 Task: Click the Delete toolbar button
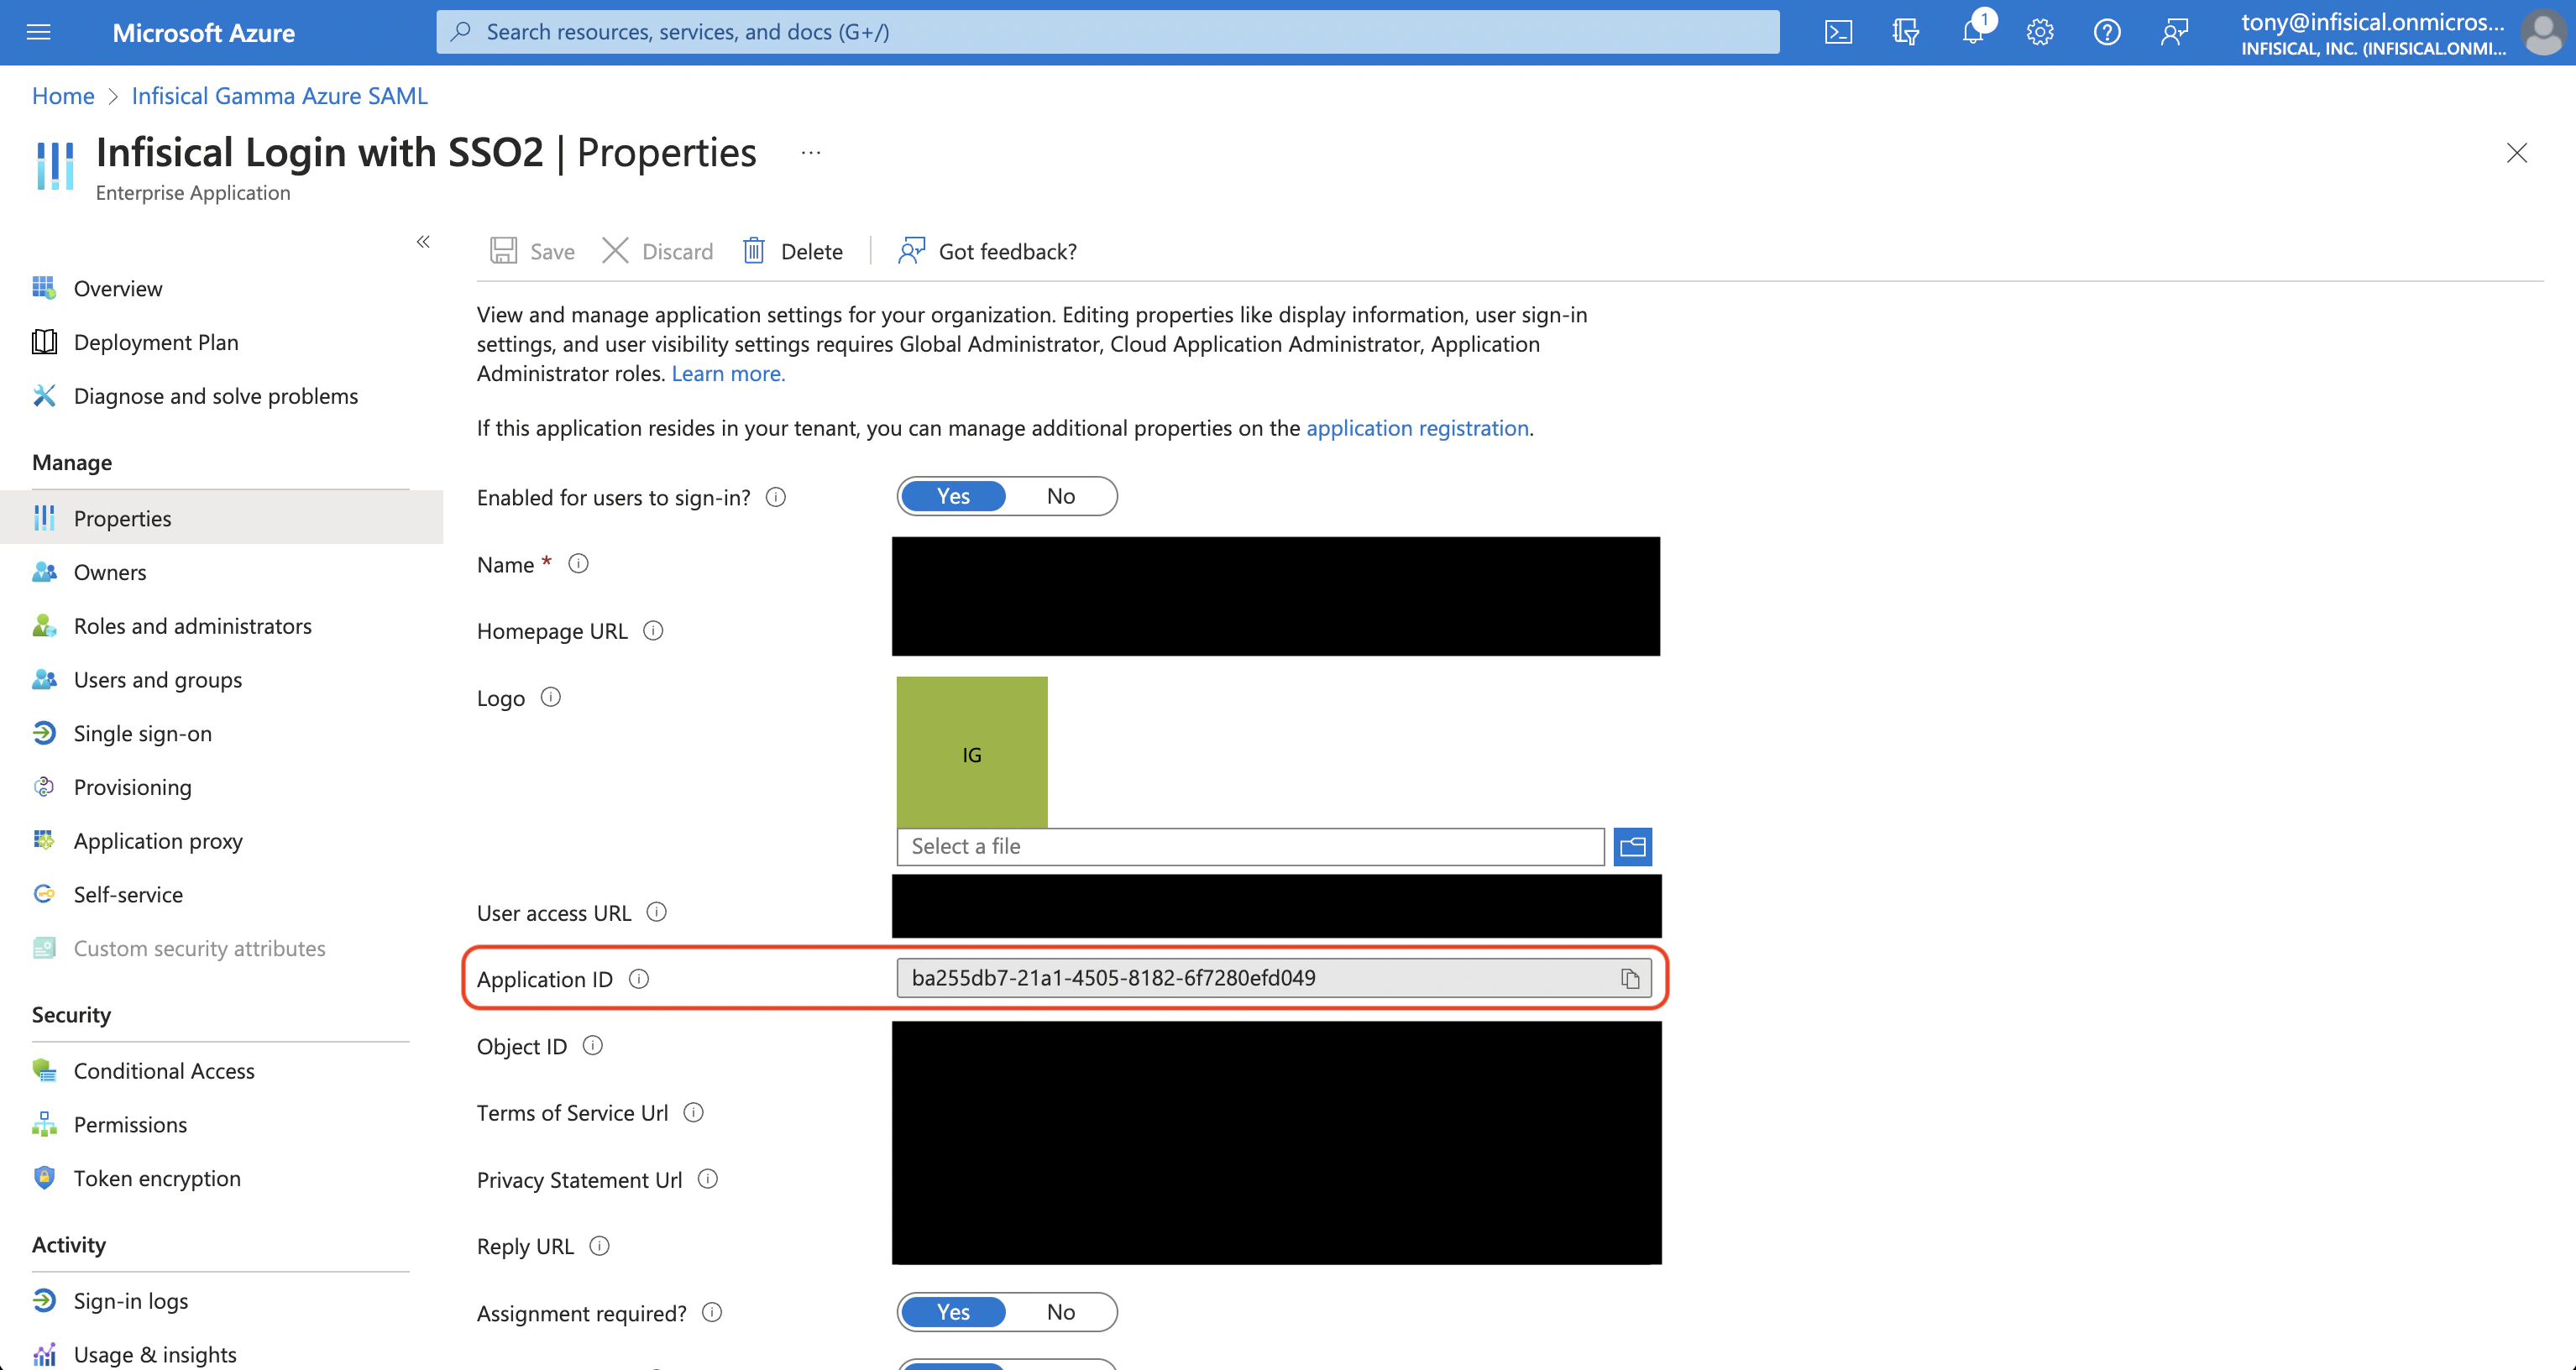[793, 250]
